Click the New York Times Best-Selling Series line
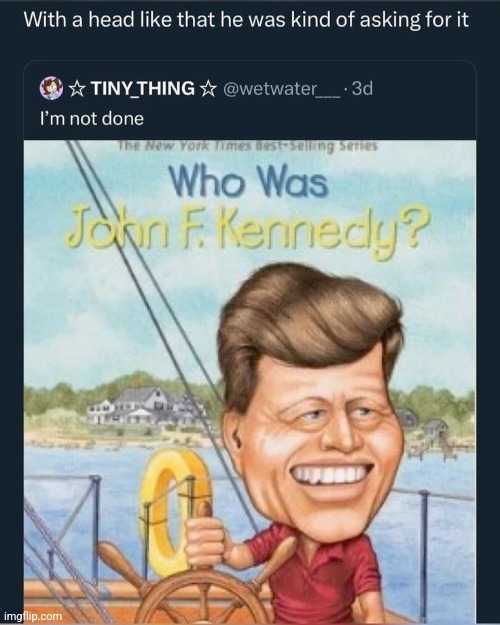Viewport: 500px width, 625px height. 247,146
